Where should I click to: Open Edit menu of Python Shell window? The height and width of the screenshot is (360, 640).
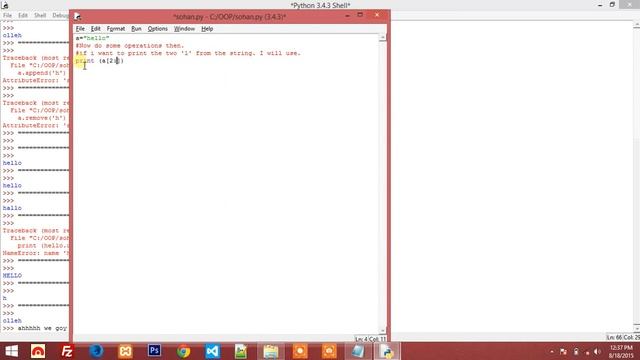click(23, 15)
